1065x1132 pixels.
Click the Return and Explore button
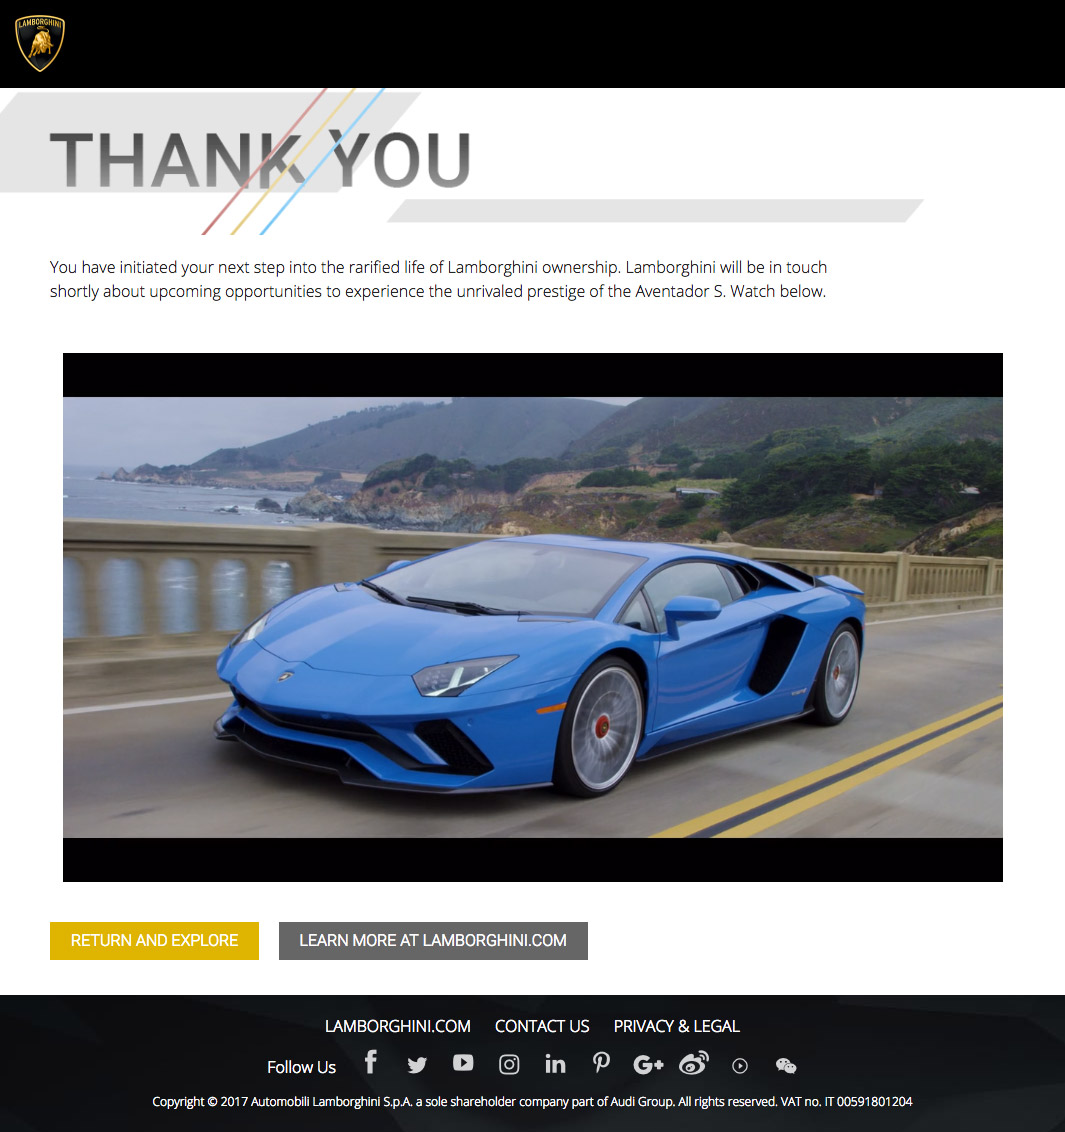[x=155, y=941]
